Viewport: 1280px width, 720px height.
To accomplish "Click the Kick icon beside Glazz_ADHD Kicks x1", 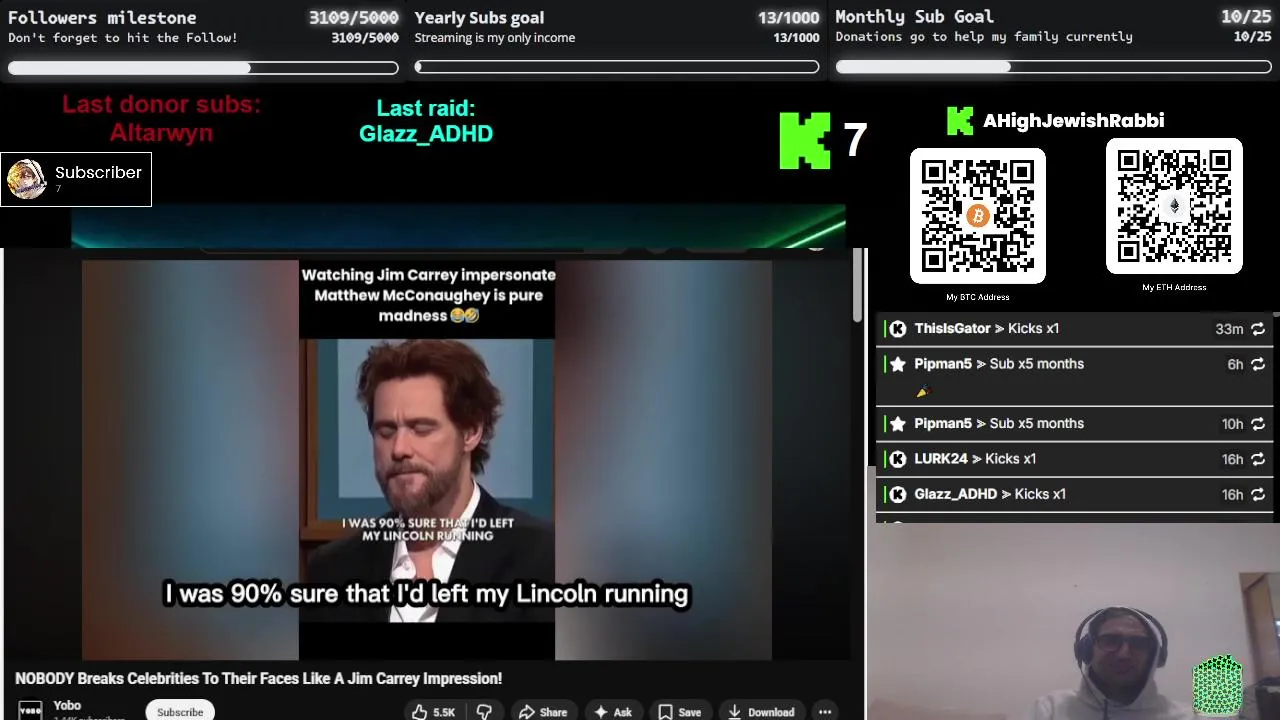I will click(898, 494).
